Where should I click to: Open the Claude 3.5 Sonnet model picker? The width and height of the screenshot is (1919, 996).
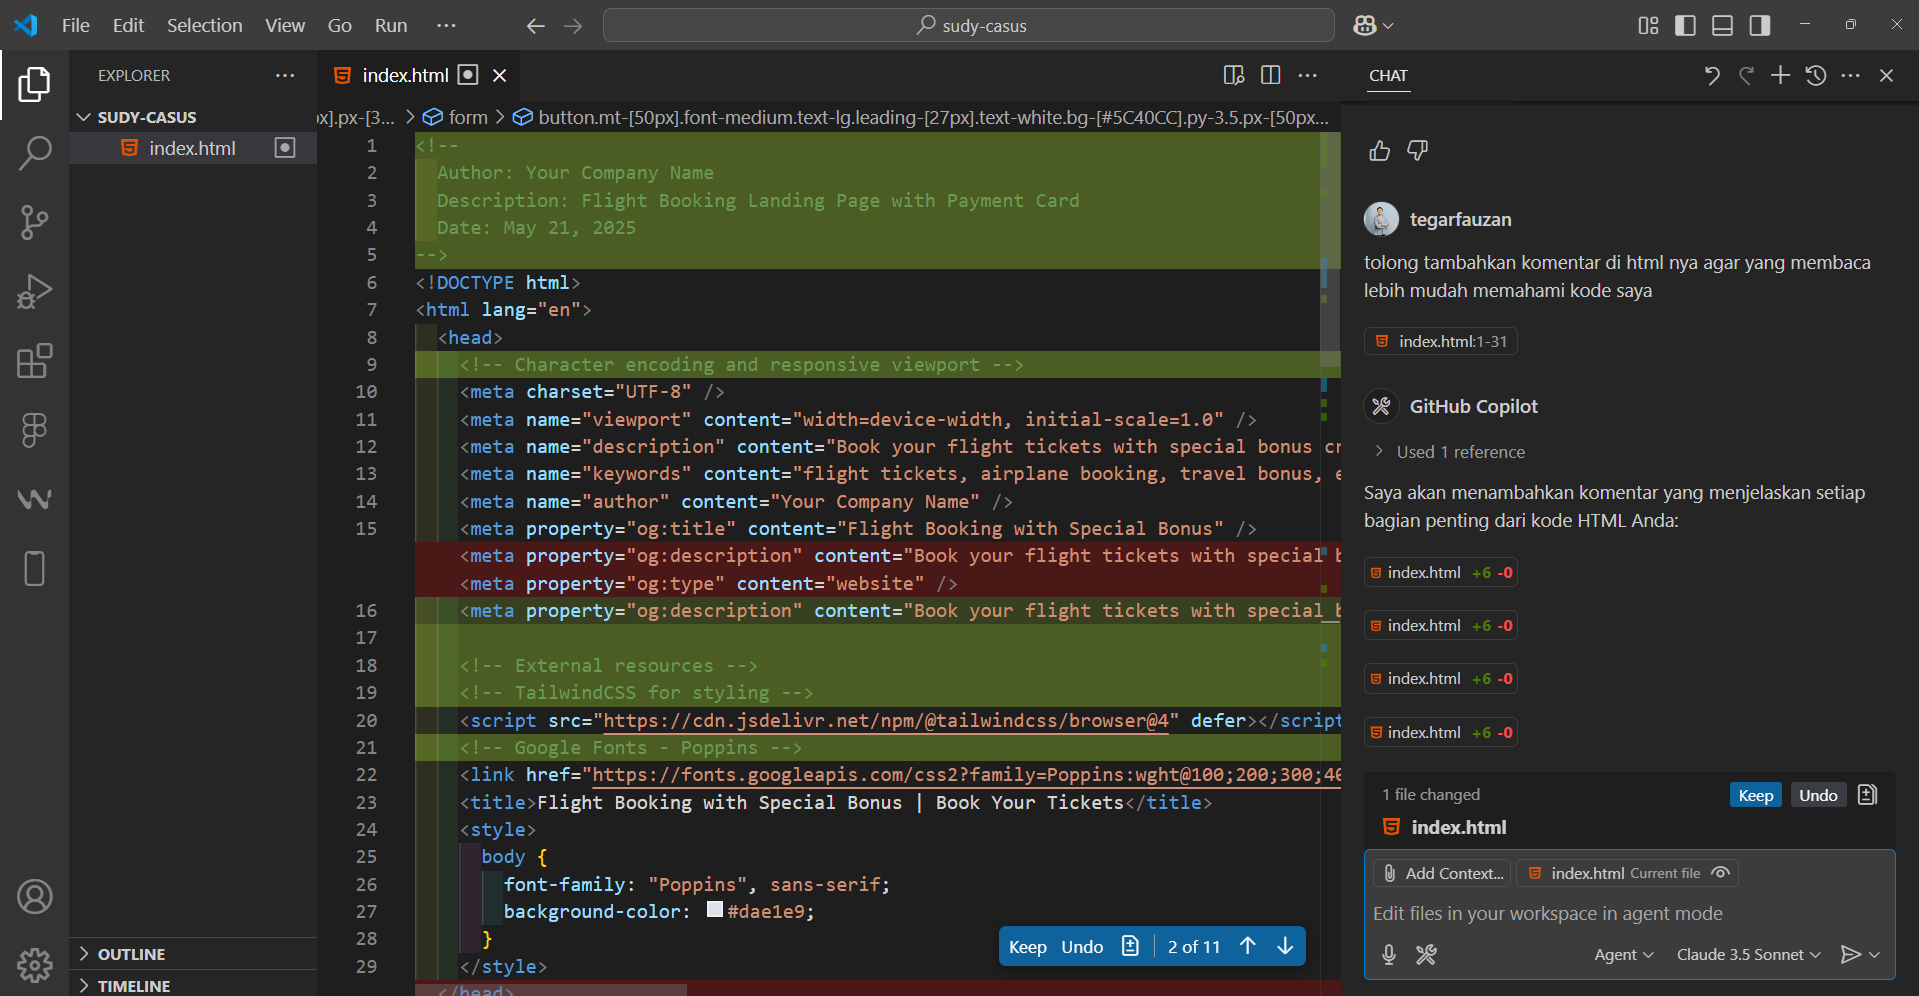click(x=1747, y=955)
